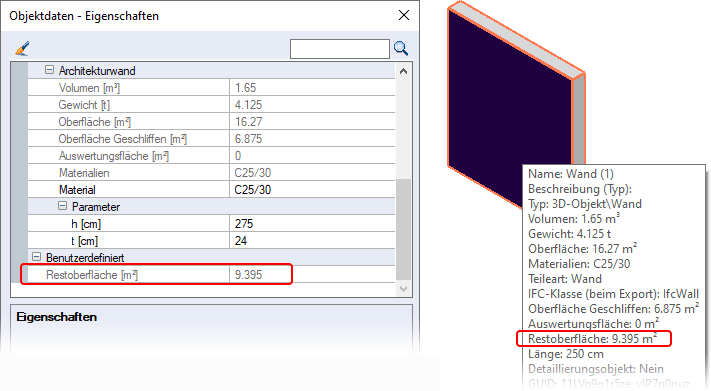Select the h [cm] parameter label
711x391 pixels.
click(86, 224)
